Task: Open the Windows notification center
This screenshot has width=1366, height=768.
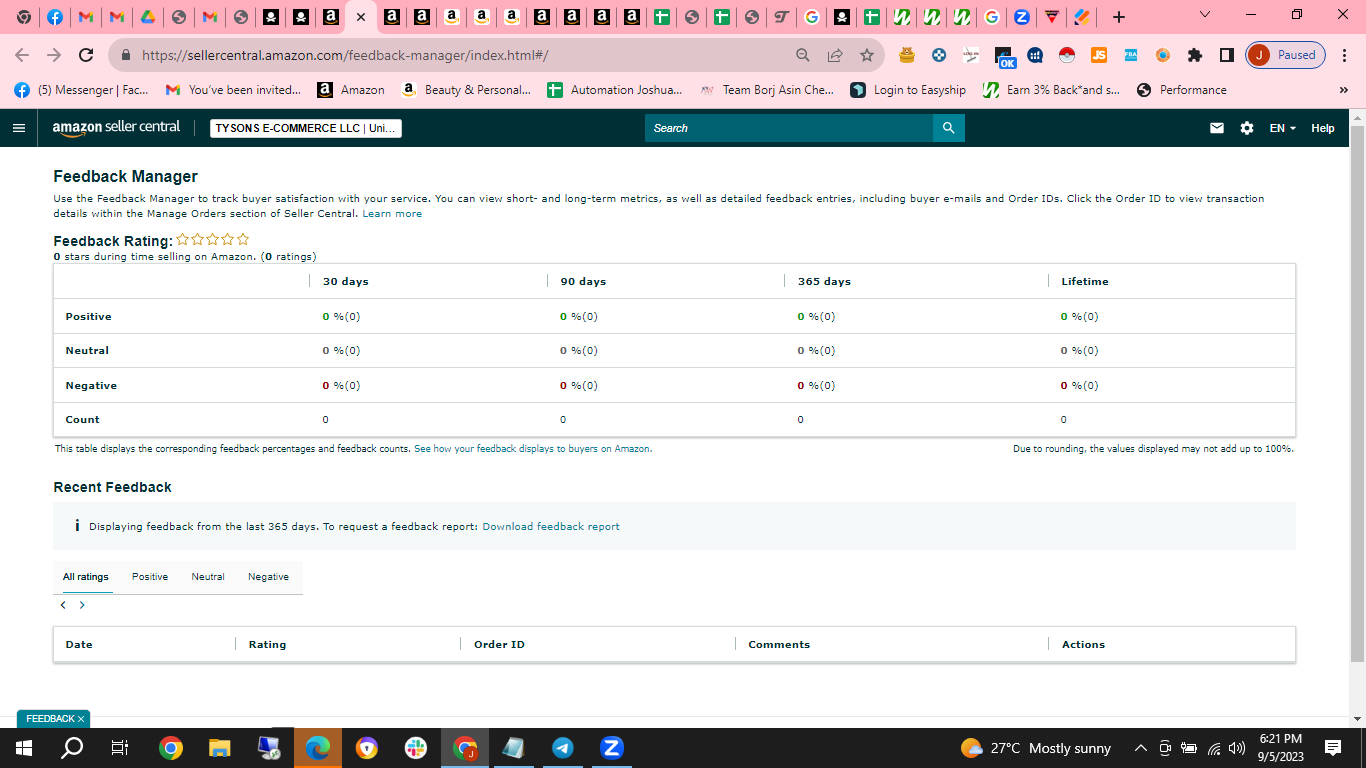Action: [x=1333, y=748]
